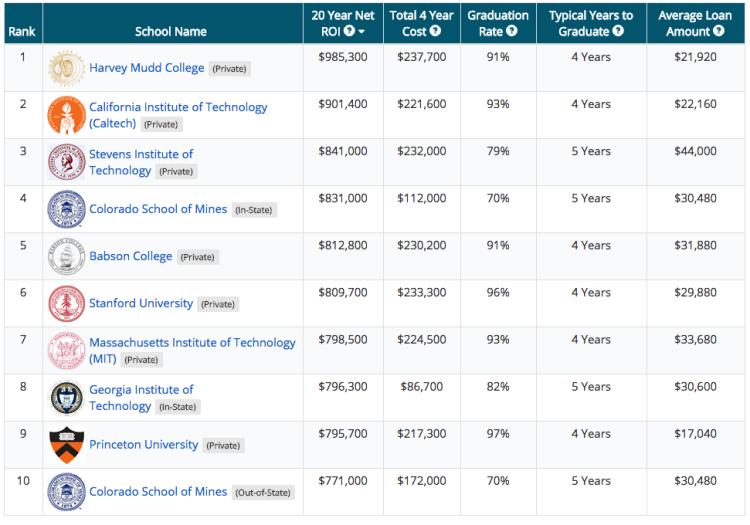This screenshot has width=750, height=525.
Task: Click help icon for Average Loan Amount
Action: (x=718, y=31)
